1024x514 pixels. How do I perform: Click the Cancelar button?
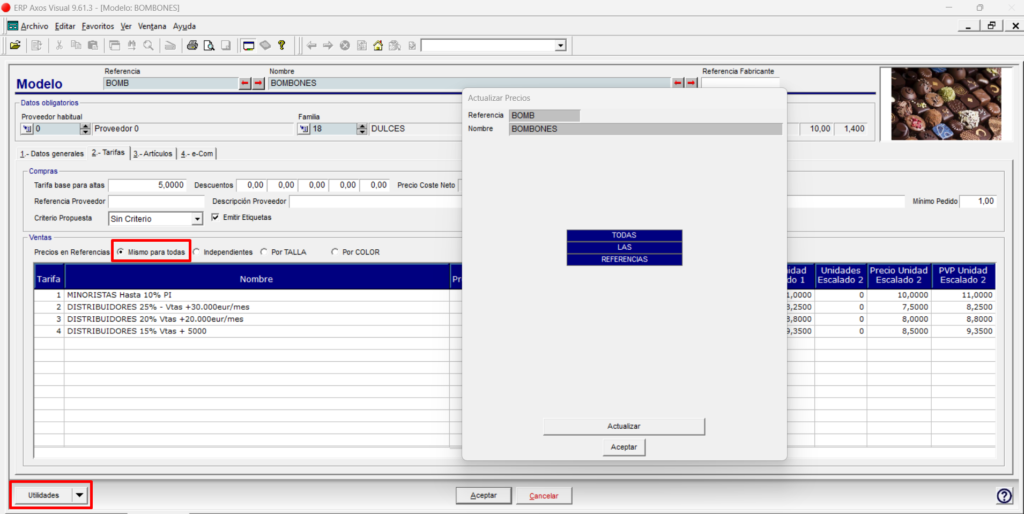click(x=543, y=496)
